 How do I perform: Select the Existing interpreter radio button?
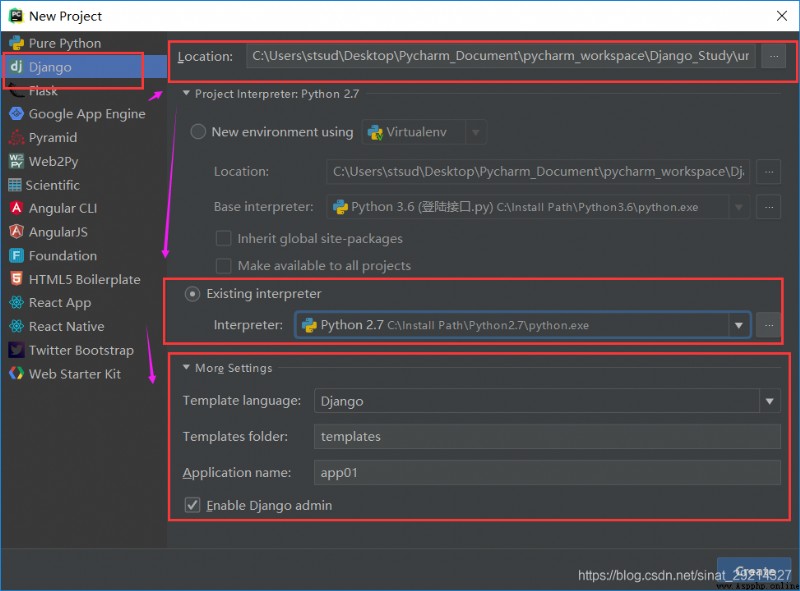[192, 294]
